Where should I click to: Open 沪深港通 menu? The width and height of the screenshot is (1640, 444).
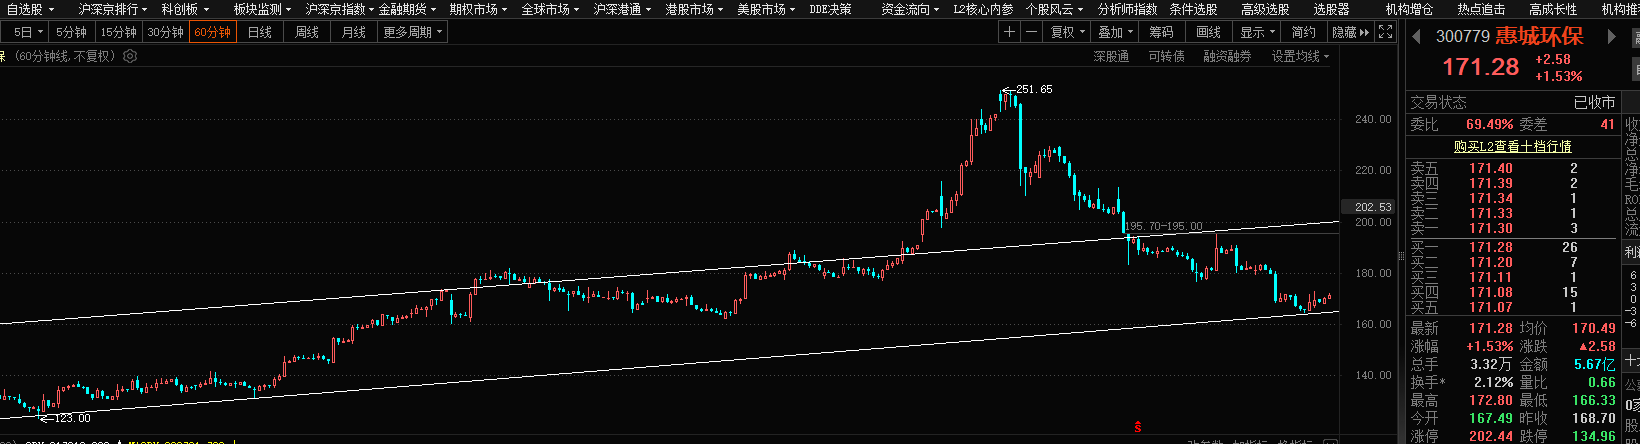622,9
